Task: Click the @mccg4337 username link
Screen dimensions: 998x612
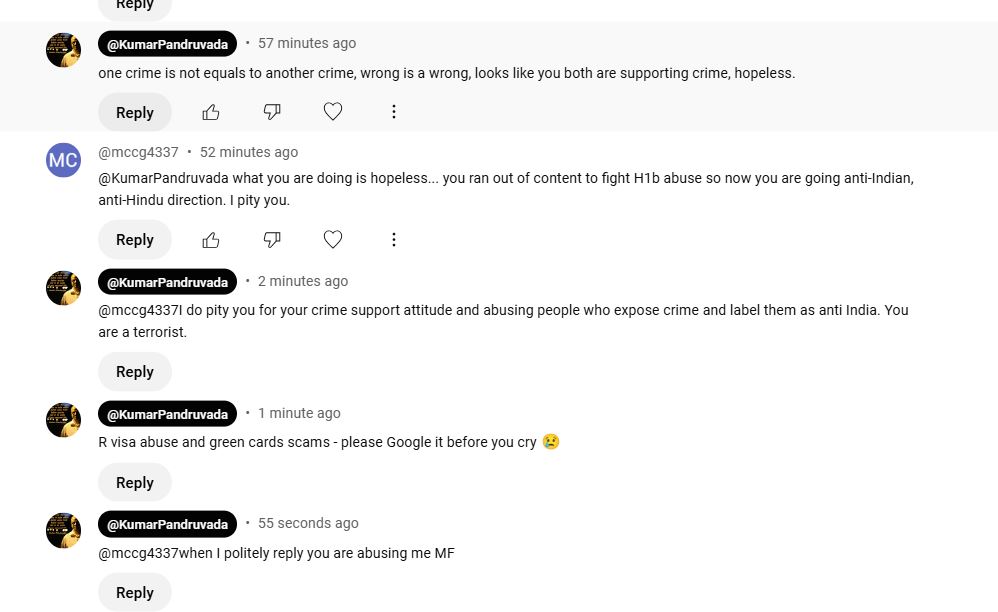Action: tap(138, 152)
